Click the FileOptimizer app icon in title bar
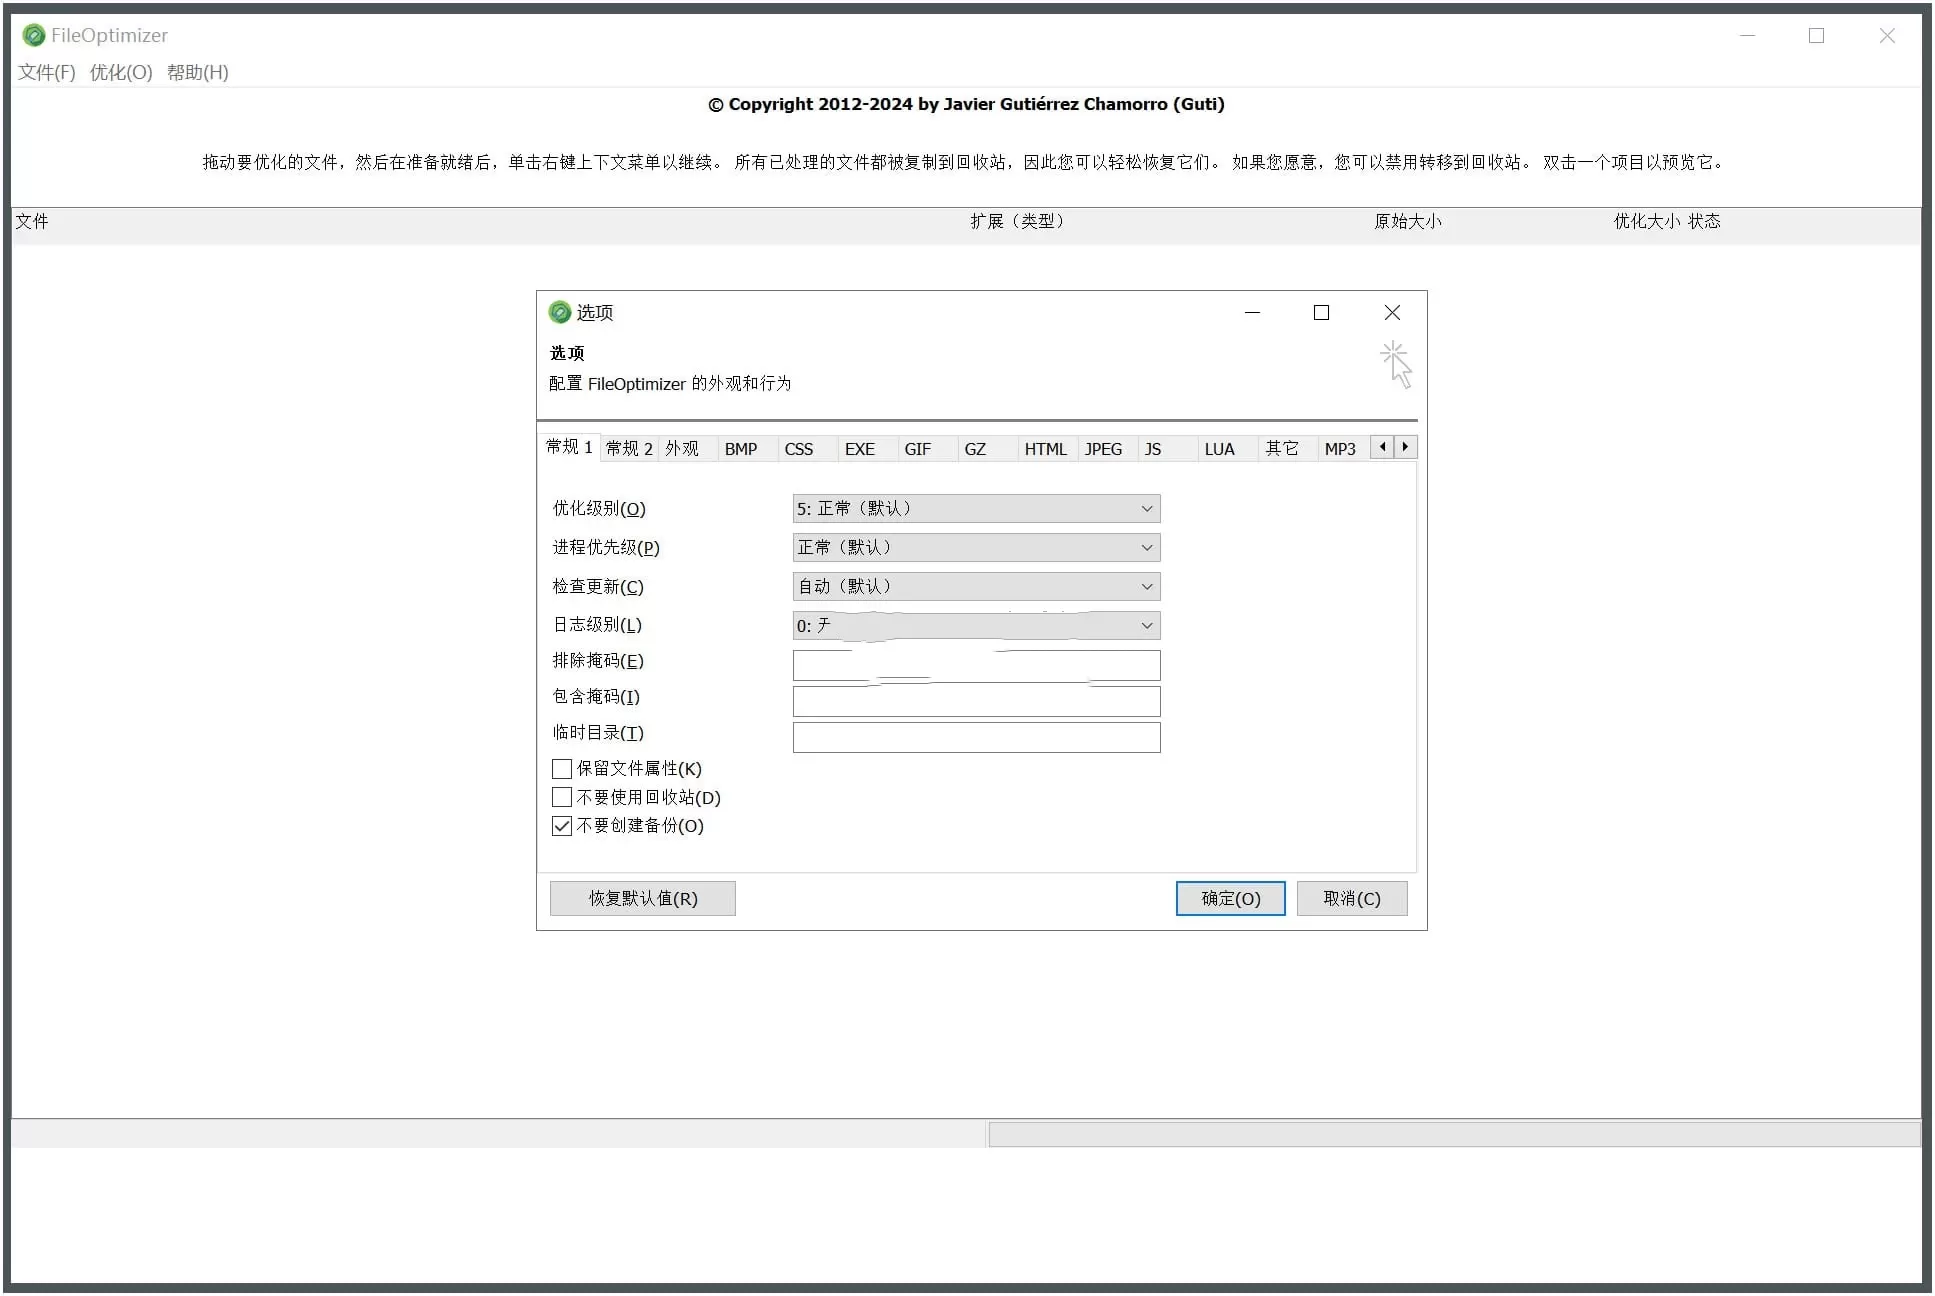The height and width of the screenshot is (1296, 1935). [34, 35]
